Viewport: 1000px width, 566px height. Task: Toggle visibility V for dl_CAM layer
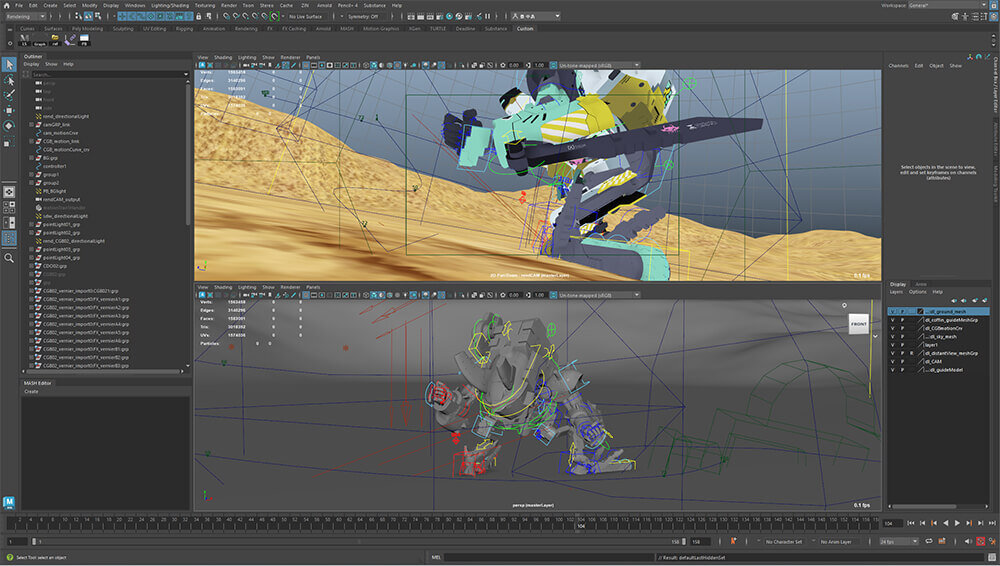point(893,361)
